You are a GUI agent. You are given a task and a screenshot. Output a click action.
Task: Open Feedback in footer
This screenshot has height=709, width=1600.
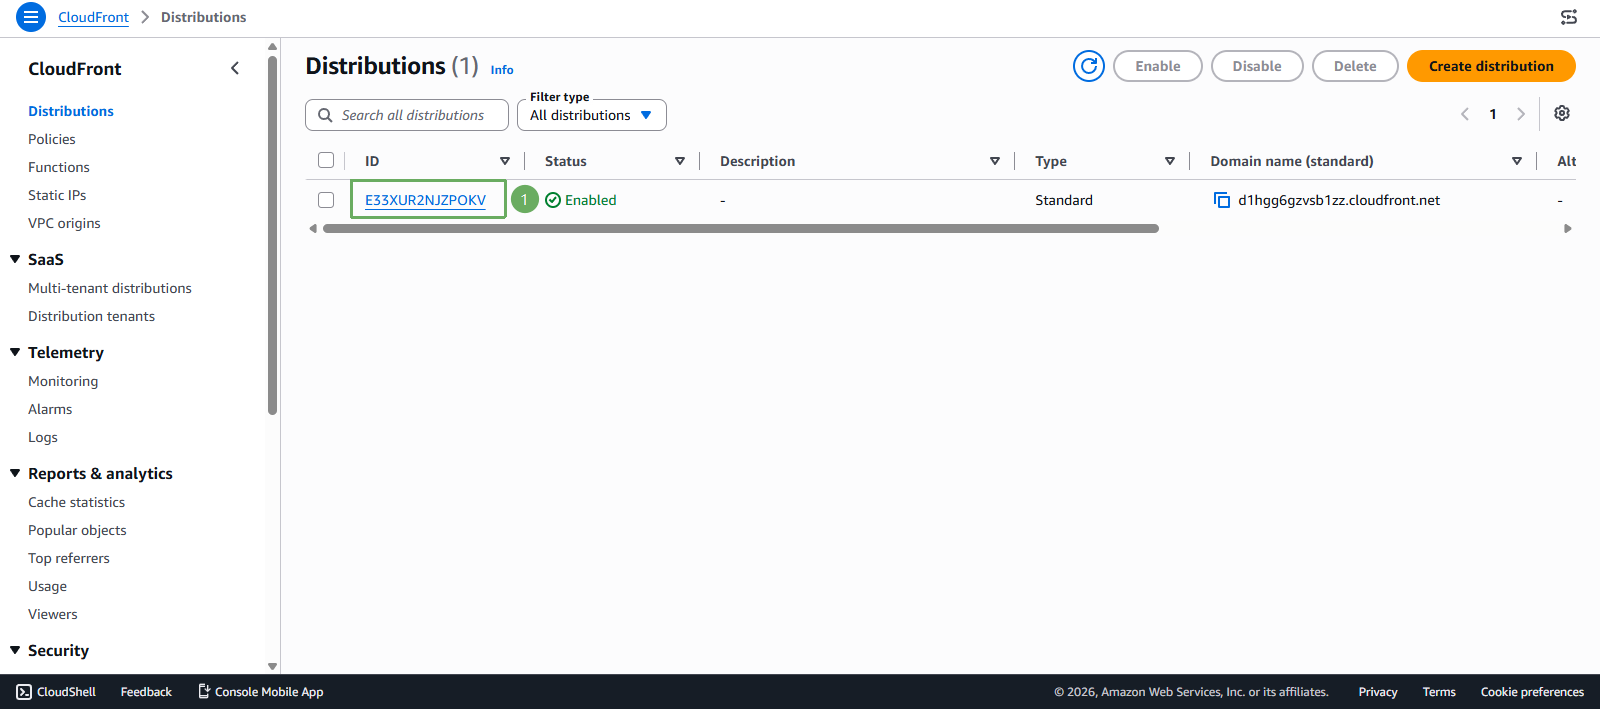tap(146, 692)
